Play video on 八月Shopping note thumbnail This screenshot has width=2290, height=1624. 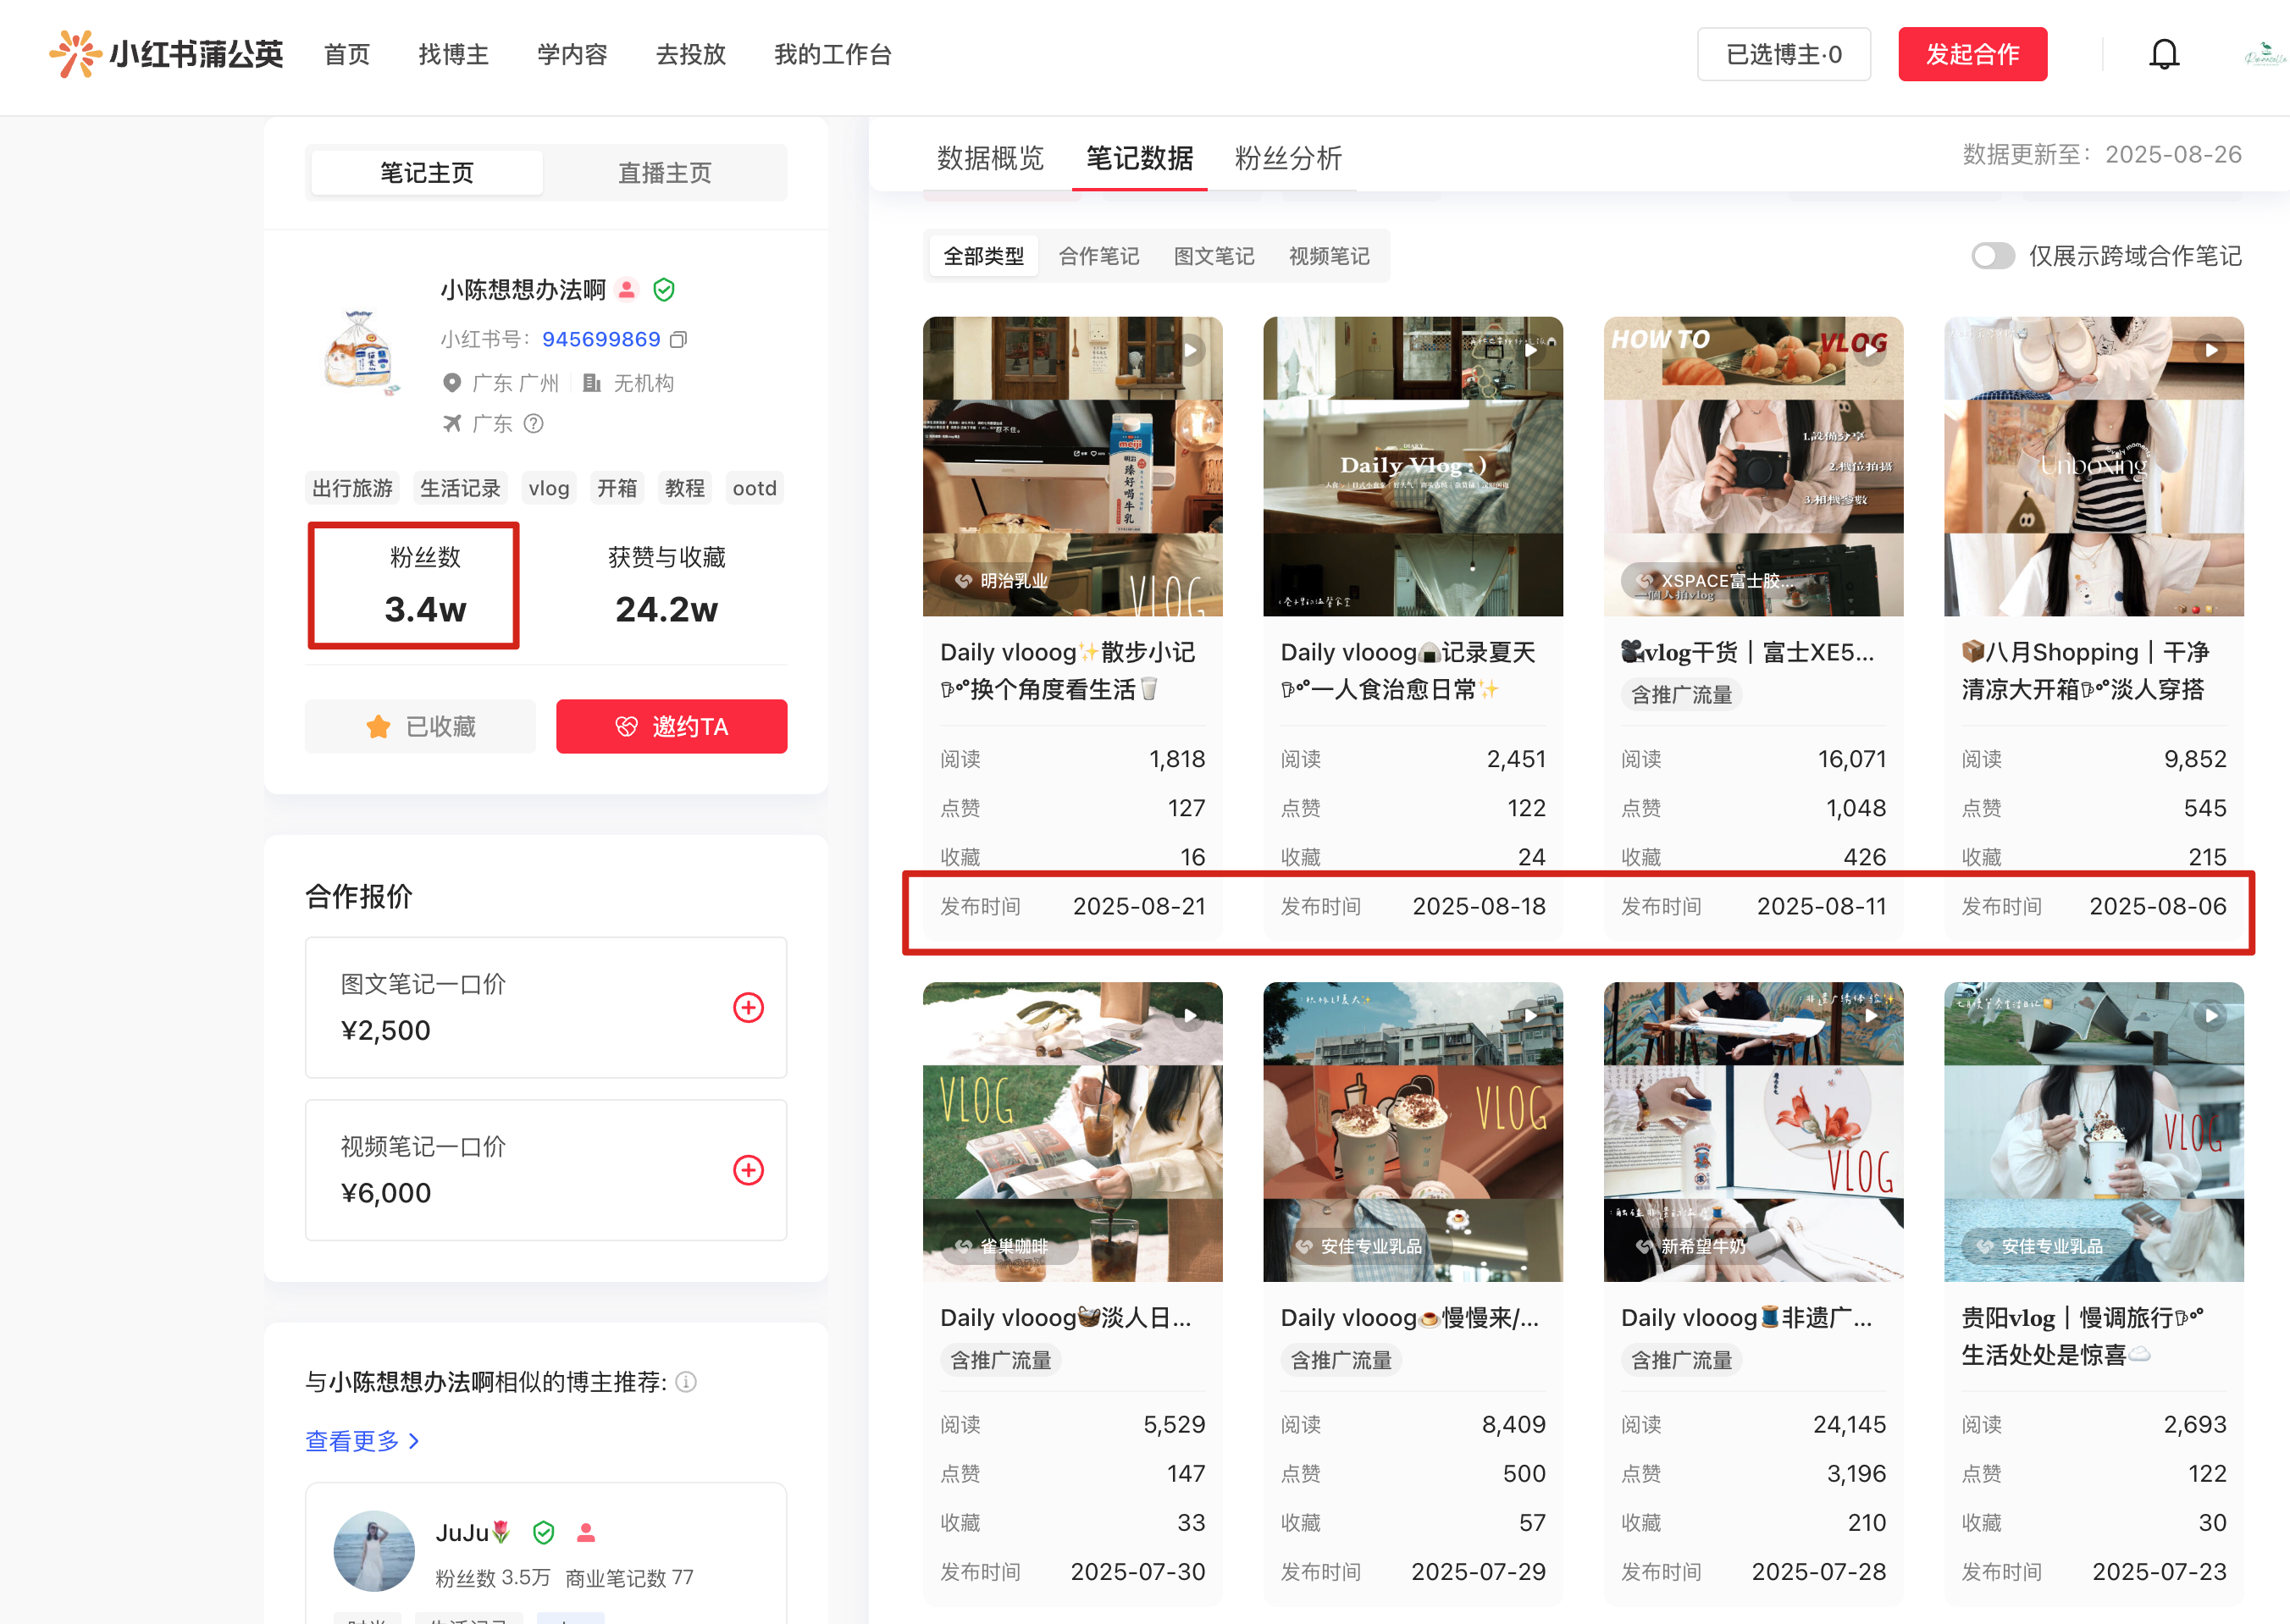[x=2211, y=351]
